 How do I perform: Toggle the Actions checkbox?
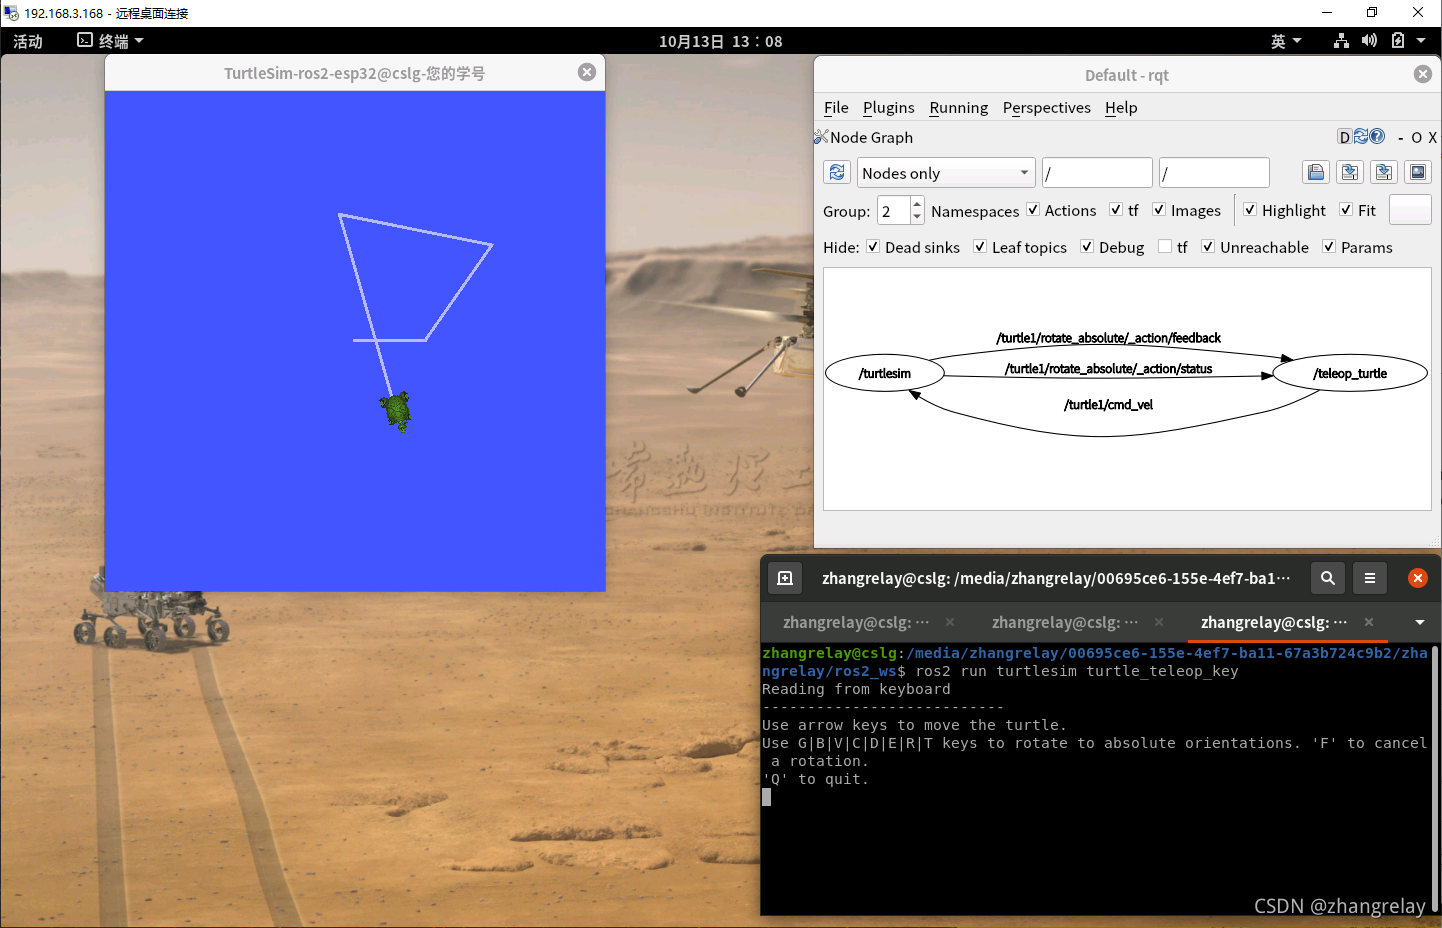(1033, 210)
